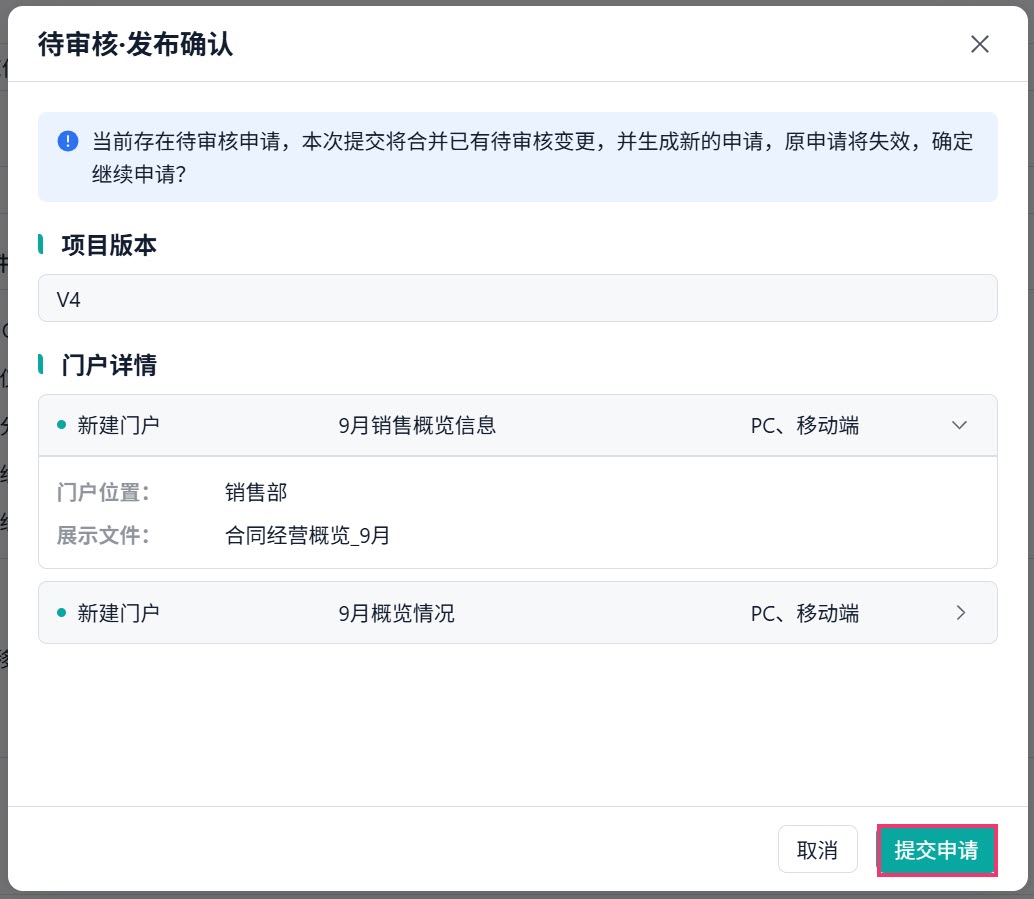Click PC、移动端 in the 9月销售概览信息 row
The image size is (1034, 899).
[805, 425]
